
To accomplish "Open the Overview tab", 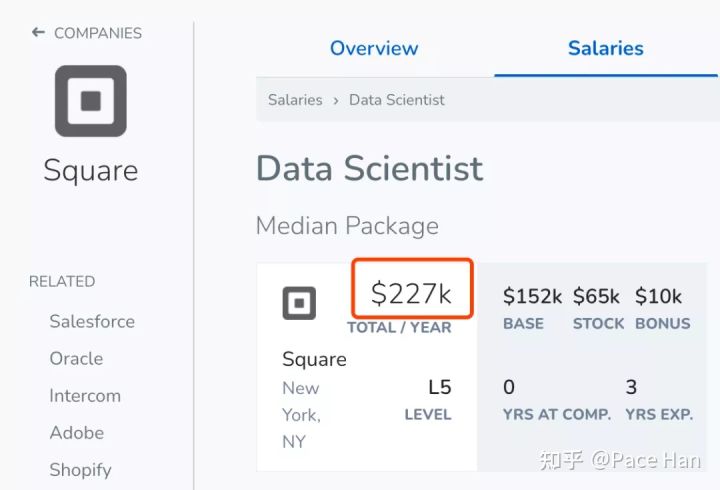I will [x=374, y=48].
